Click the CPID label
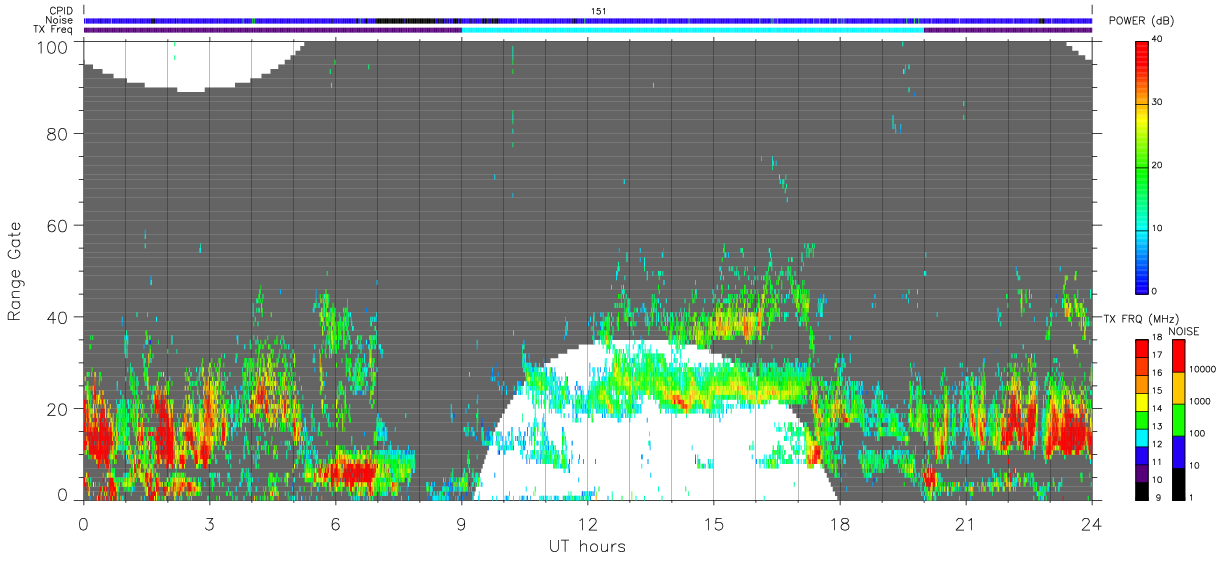The height and width of the screenshot is (567, 1228). pyautogui.click(x=62, y=11)
